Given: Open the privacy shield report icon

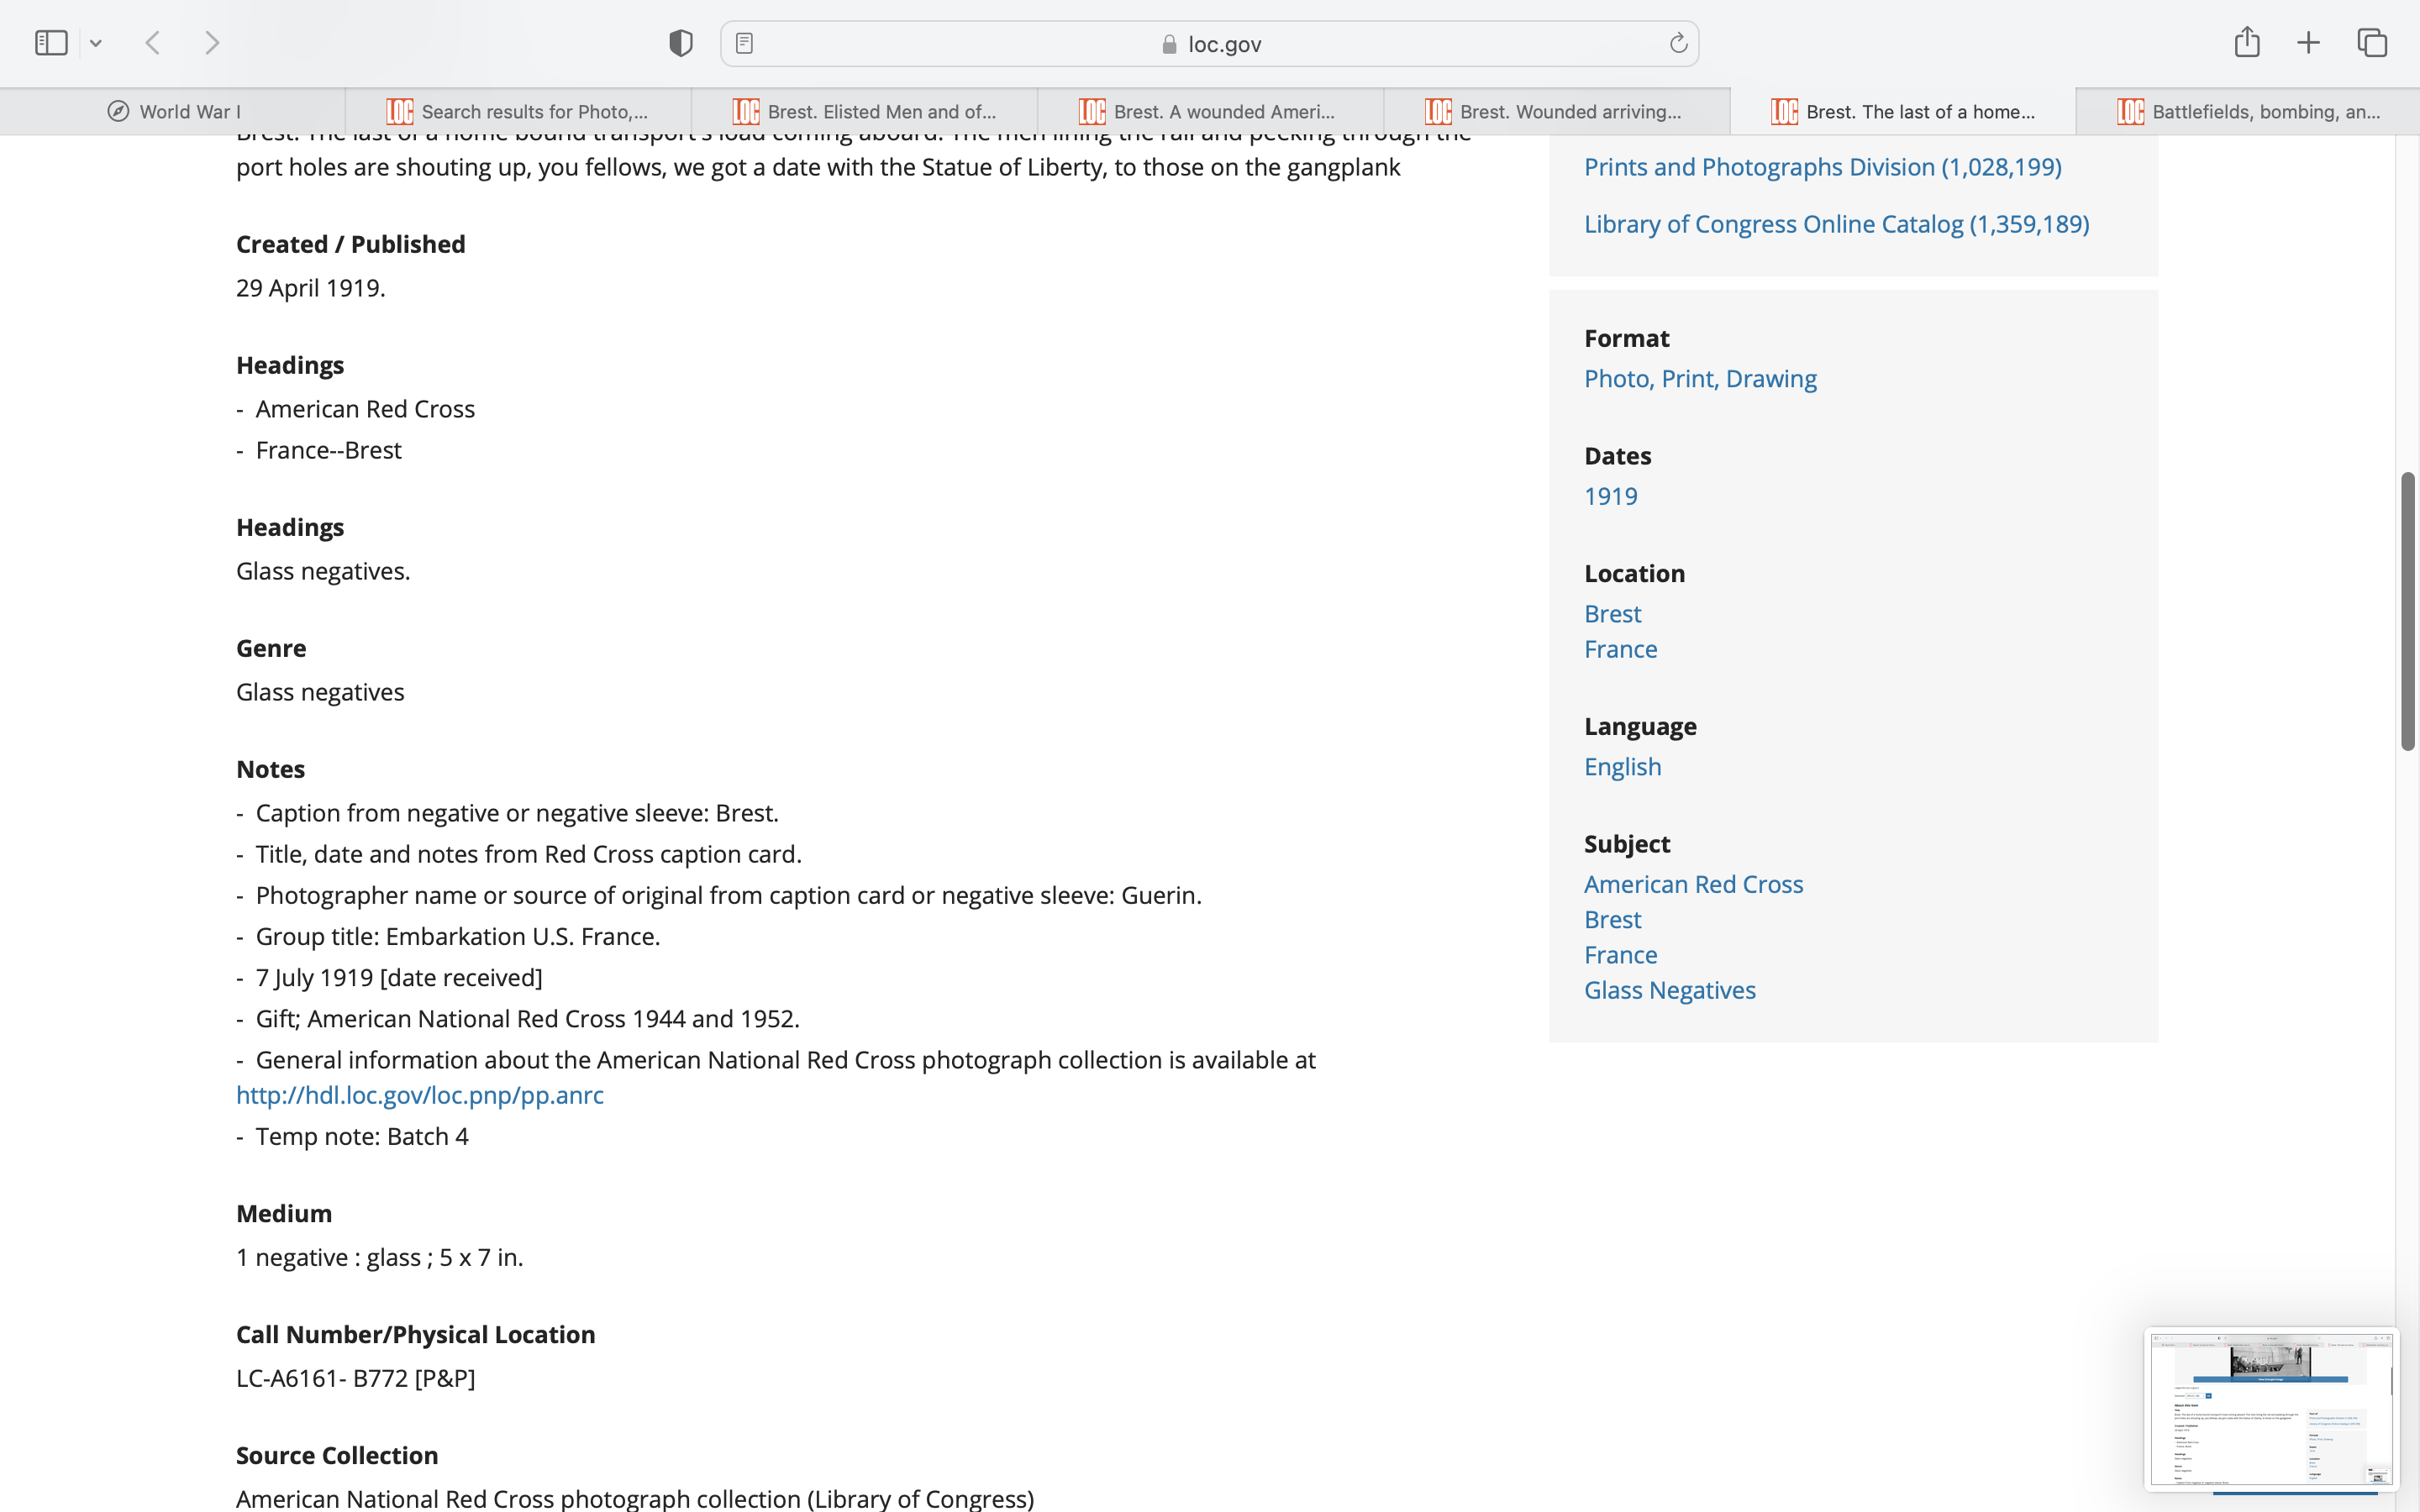Looking at the screenshot, I should click(681, 43).
